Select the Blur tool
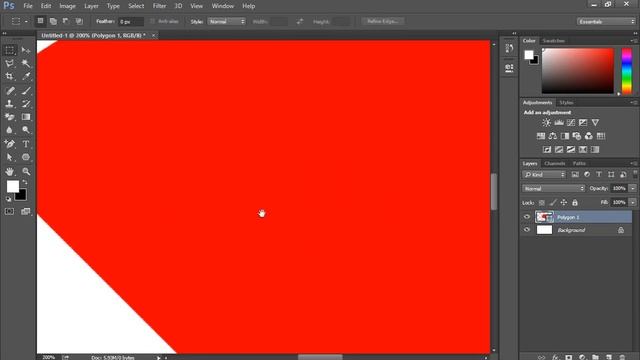 (x=9, y=130)
